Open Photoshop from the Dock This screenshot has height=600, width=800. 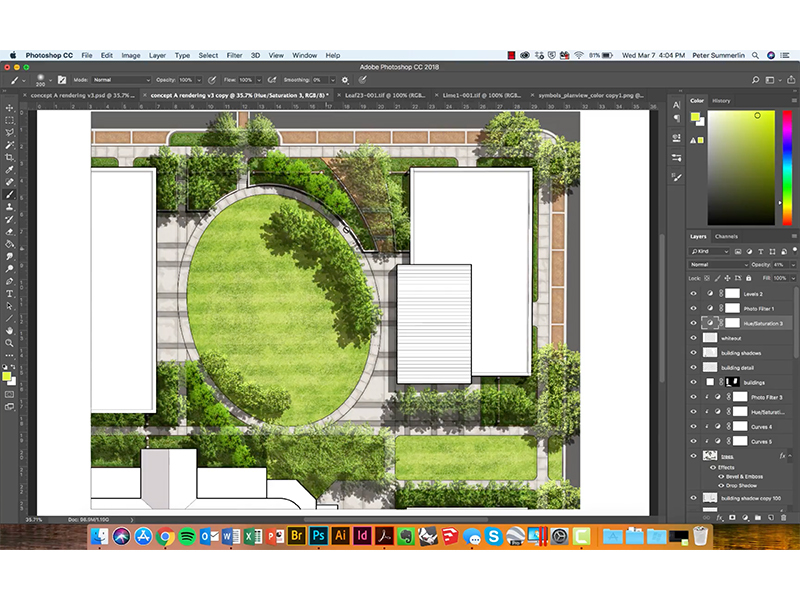320,537
